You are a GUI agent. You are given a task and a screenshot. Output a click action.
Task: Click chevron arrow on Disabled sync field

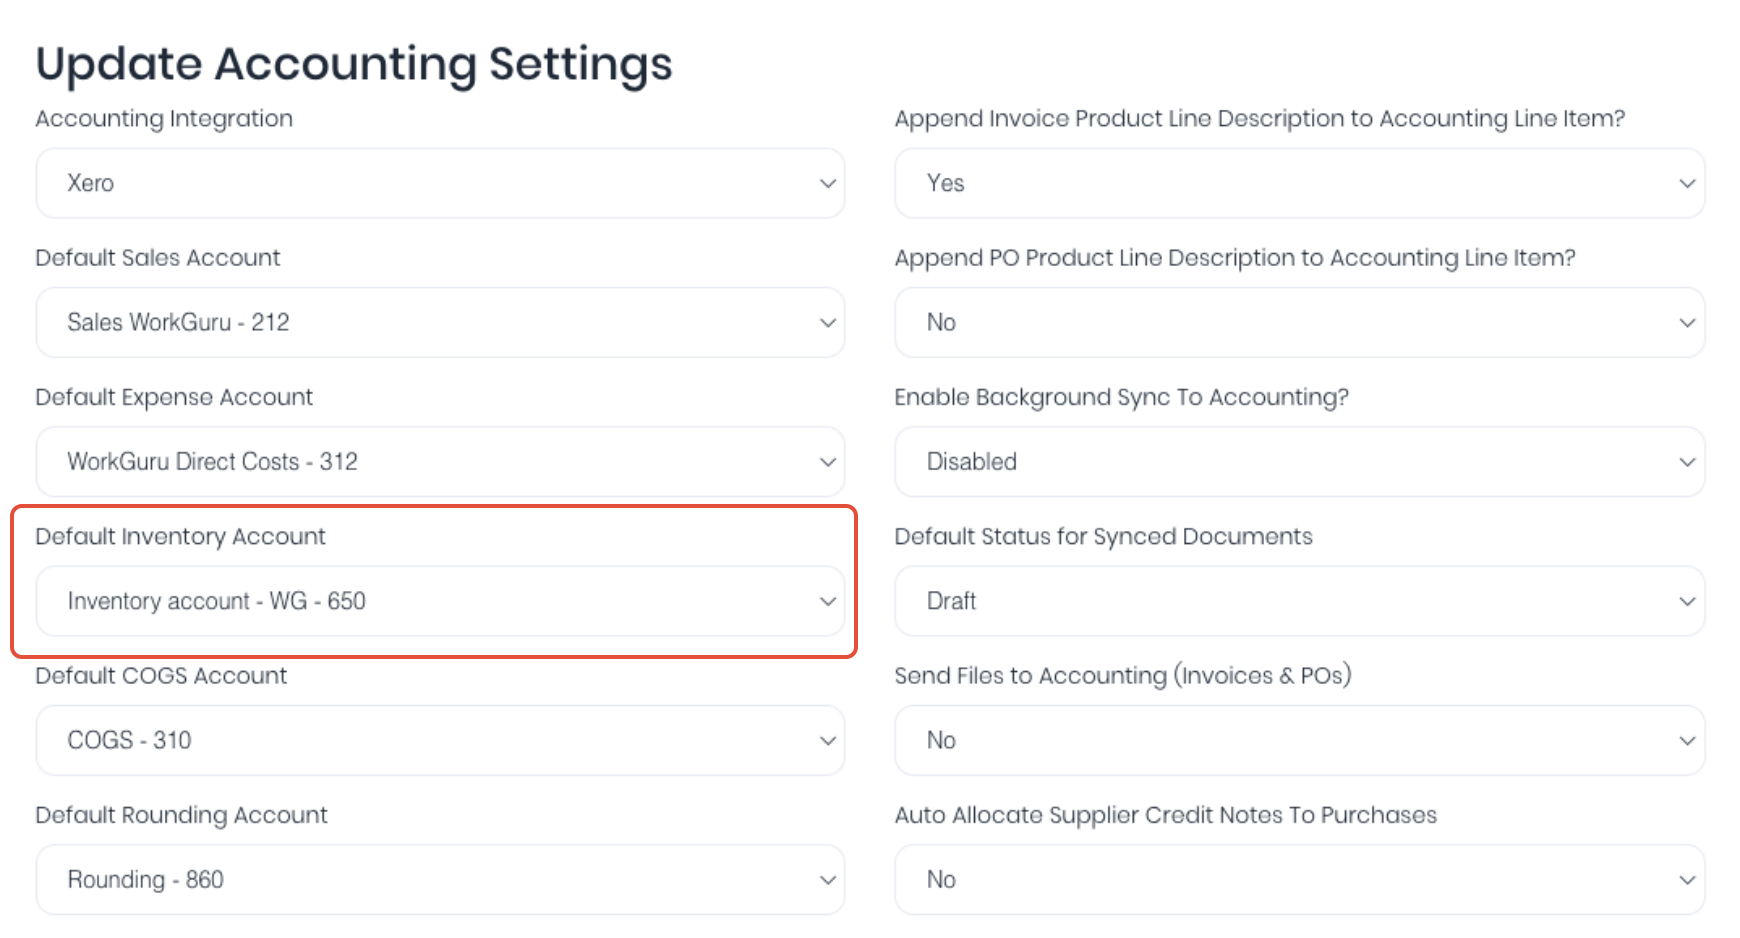(x=1687, y=462)
